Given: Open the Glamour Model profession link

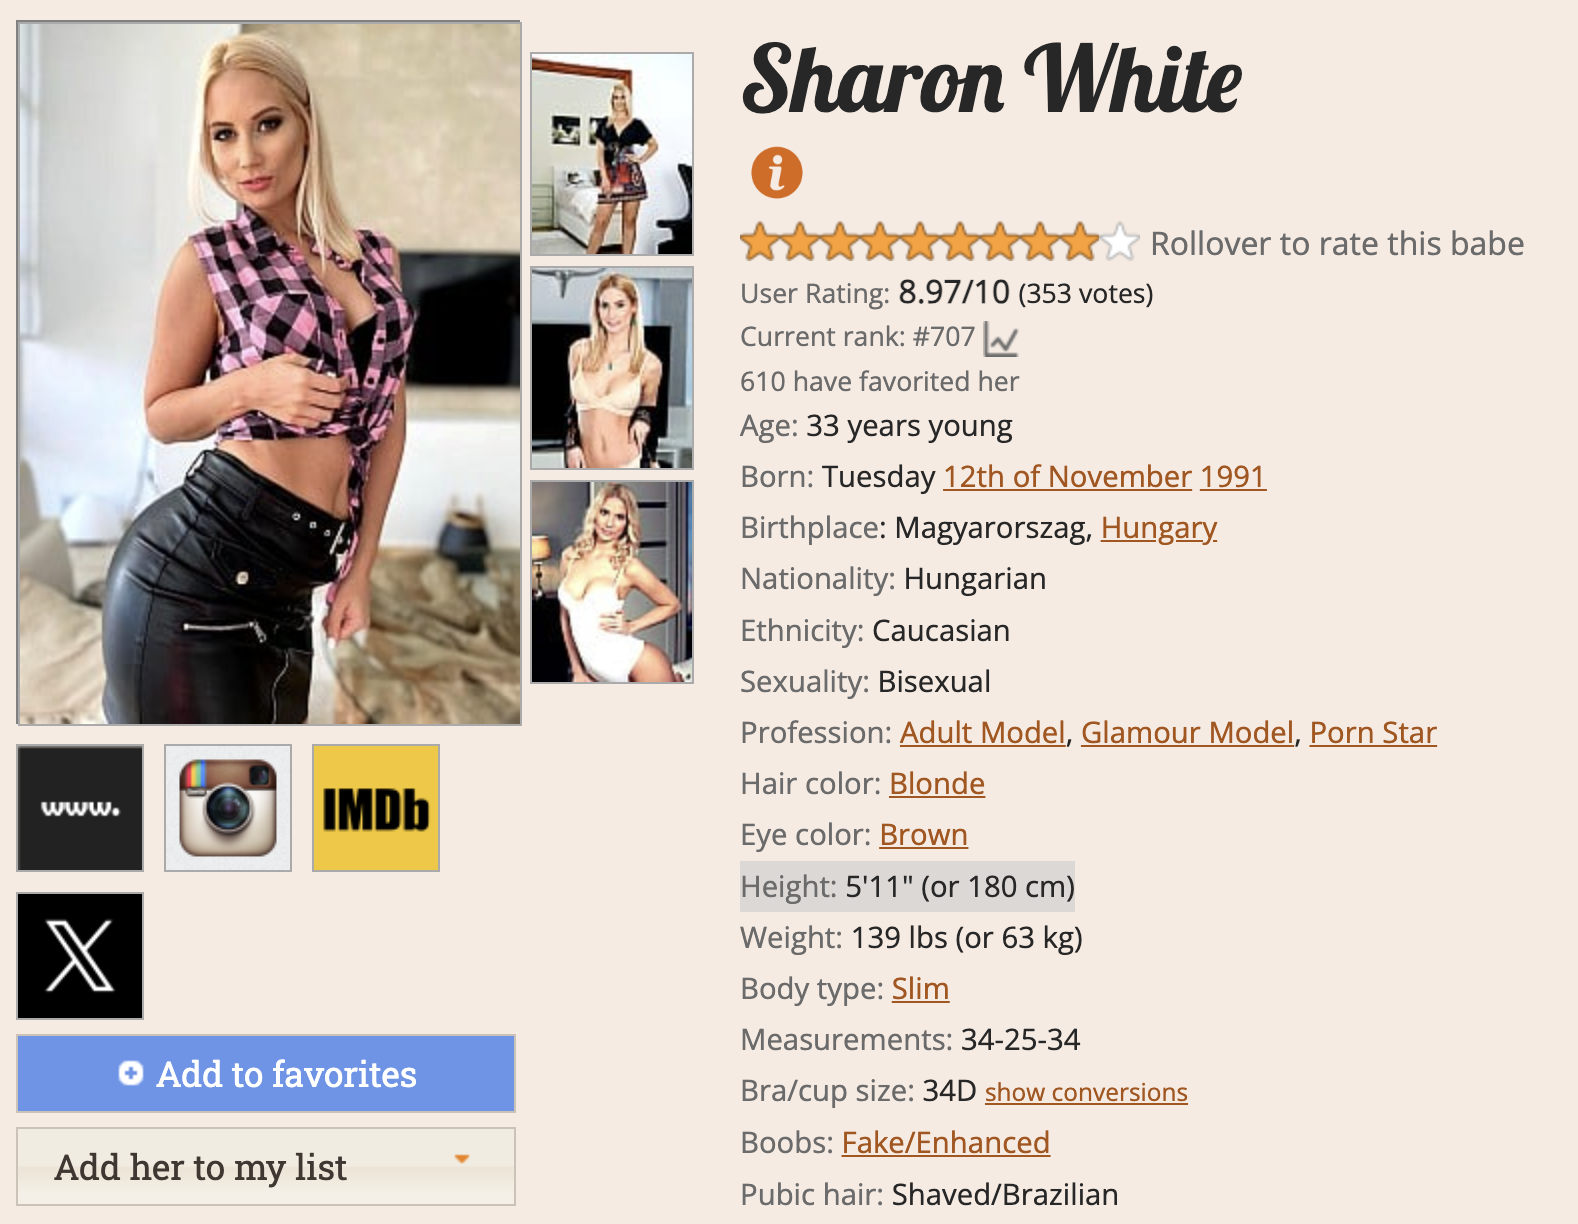Looking at the screenshot, I should (1187, 733).
